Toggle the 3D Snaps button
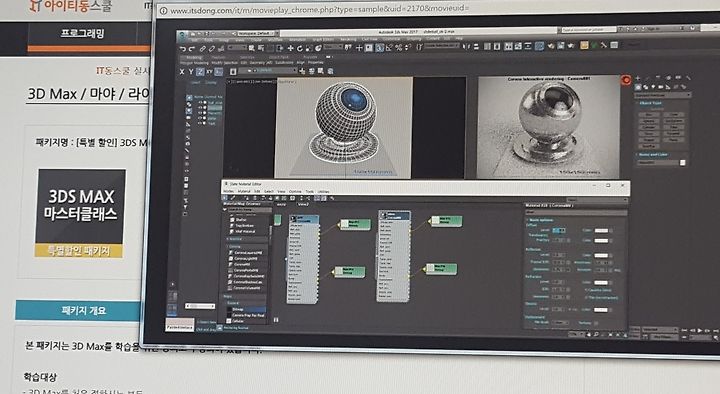 [x=379, y=48]
